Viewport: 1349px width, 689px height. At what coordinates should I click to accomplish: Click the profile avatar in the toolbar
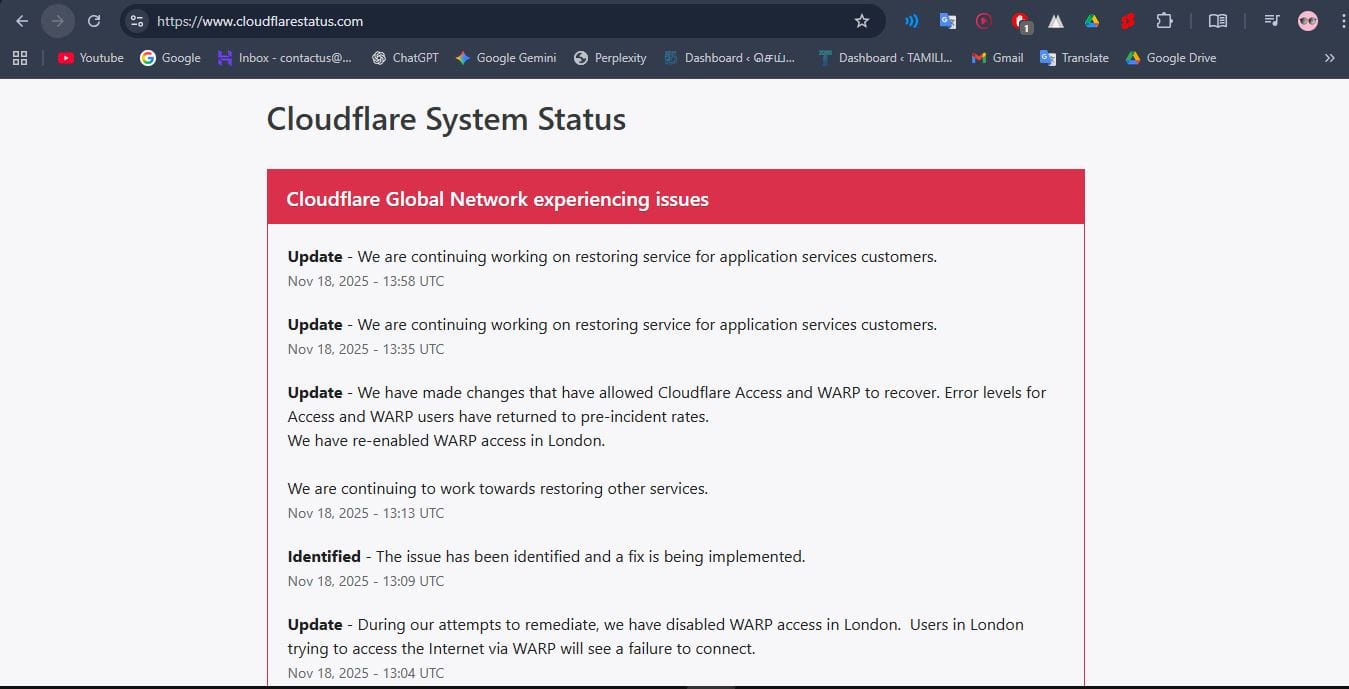[1307, 21]
